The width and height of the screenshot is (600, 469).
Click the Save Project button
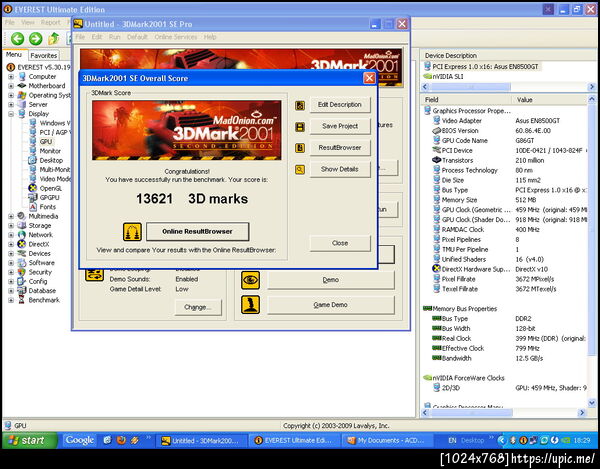340,126
